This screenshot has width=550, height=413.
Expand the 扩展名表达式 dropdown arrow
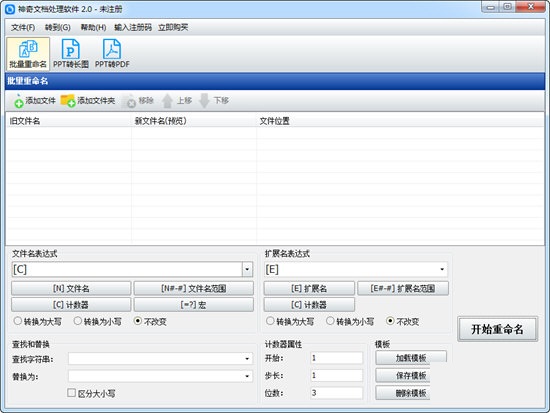coord(442,269)
